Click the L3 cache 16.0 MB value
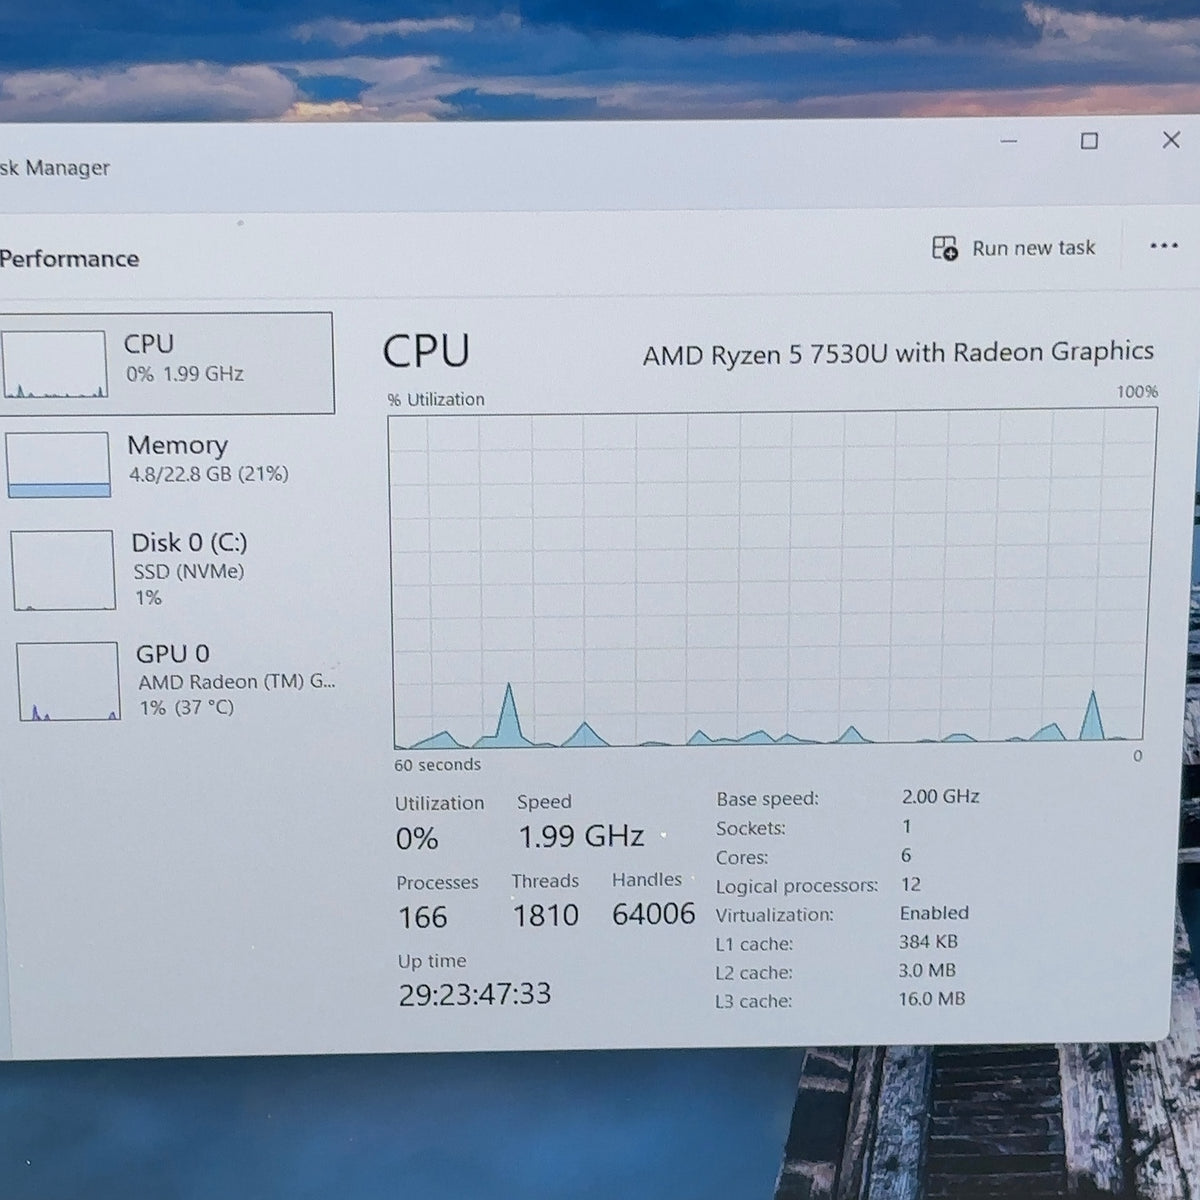This screenshot has height=1200, width=1200. [x=931, y=998]
